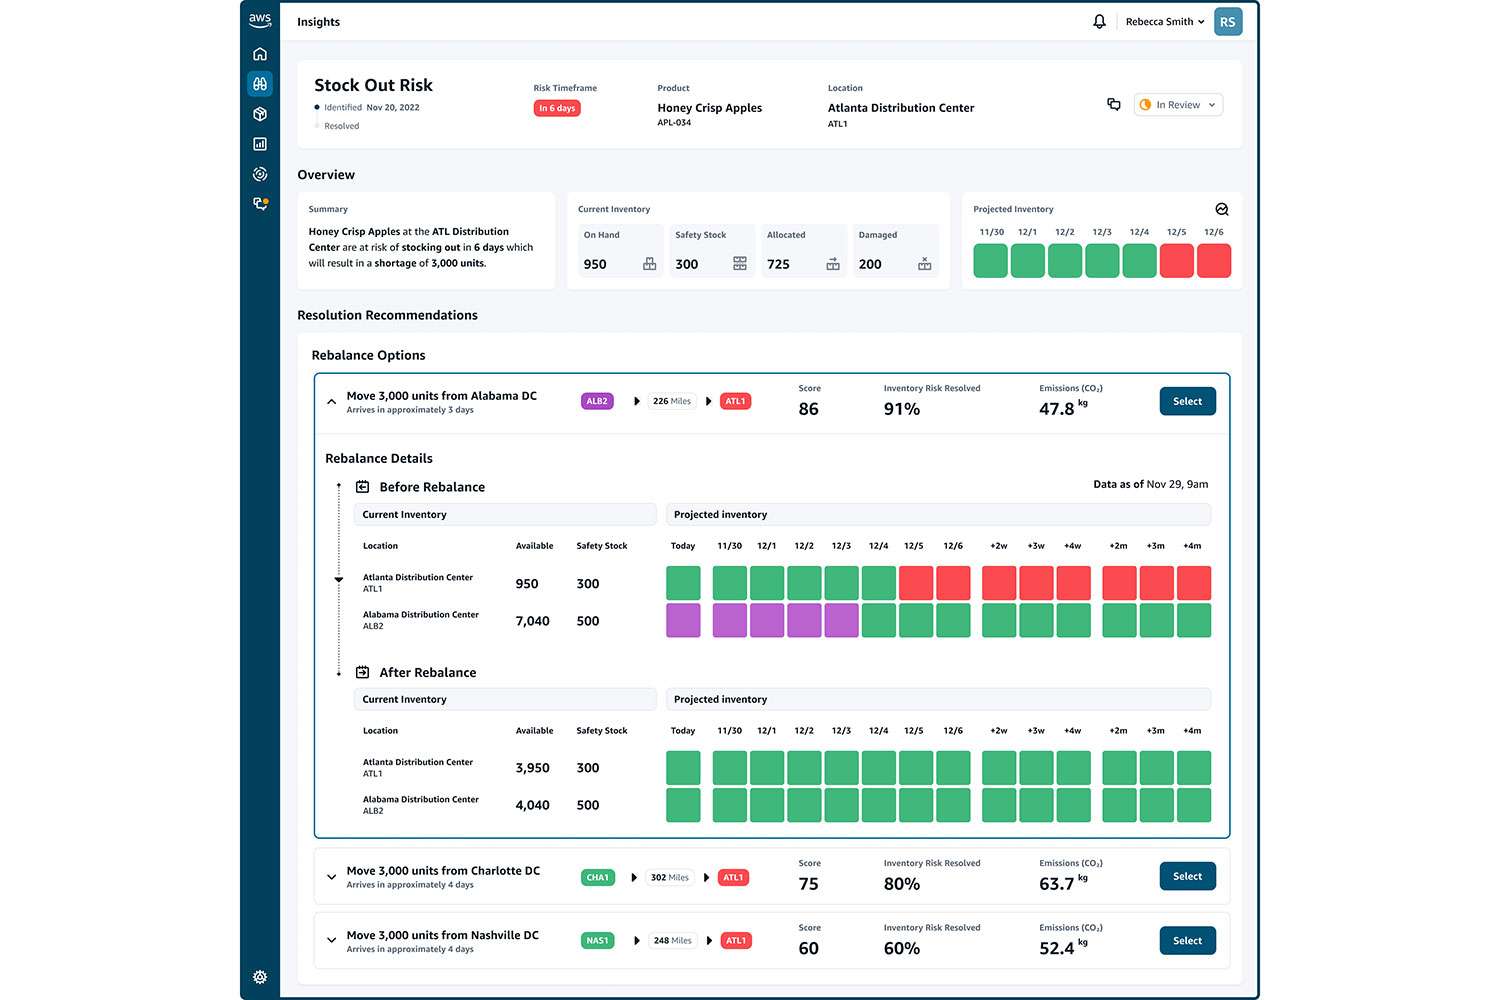Viewport: 1500px width, 1000px height.
Task: Click the notification bell icon
Action: pyautogui.click(x=1099, y=21)
